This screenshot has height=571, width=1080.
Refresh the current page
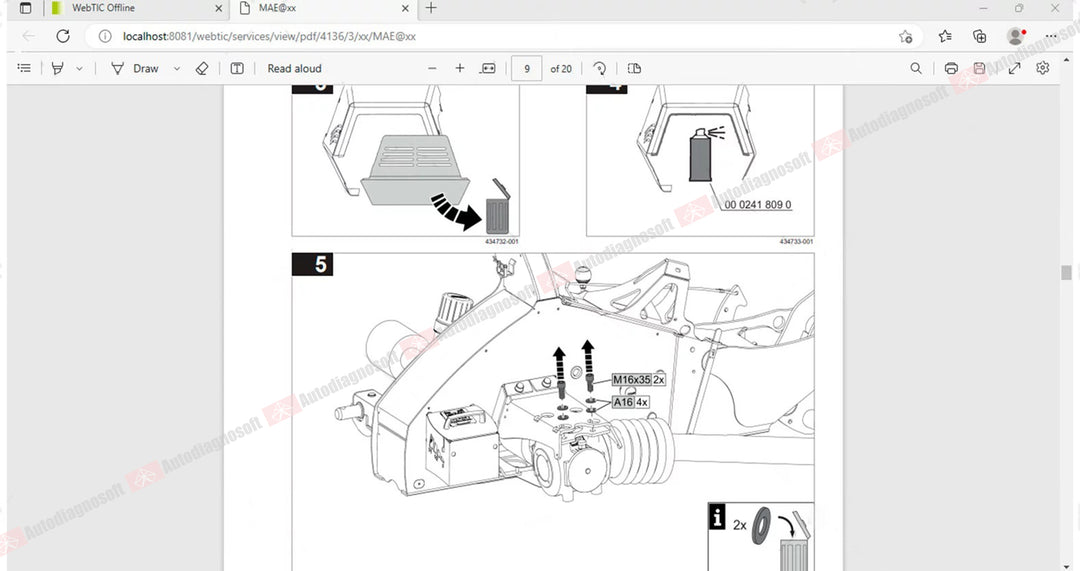[x=63, y=37]
